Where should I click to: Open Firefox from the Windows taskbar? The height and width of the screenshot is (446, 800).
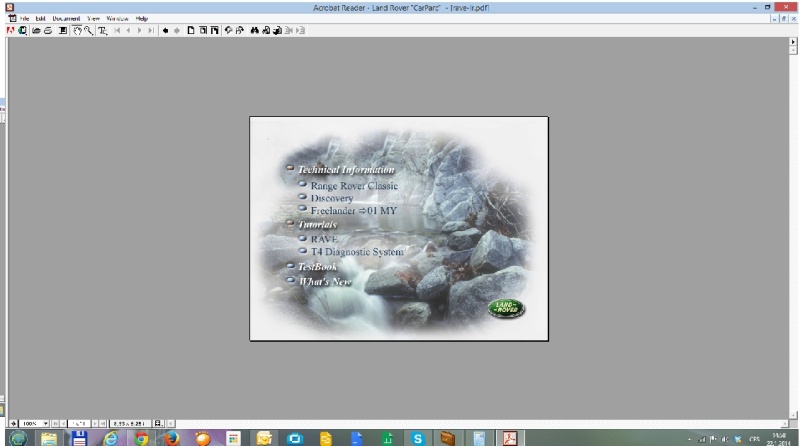click(171, 438)
